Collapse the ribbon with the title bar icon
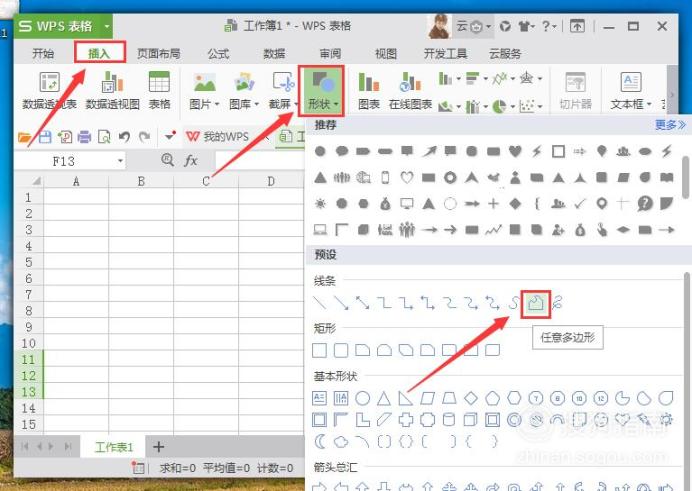The width and height of the screenshot is (692, 491). pos(577,26)
